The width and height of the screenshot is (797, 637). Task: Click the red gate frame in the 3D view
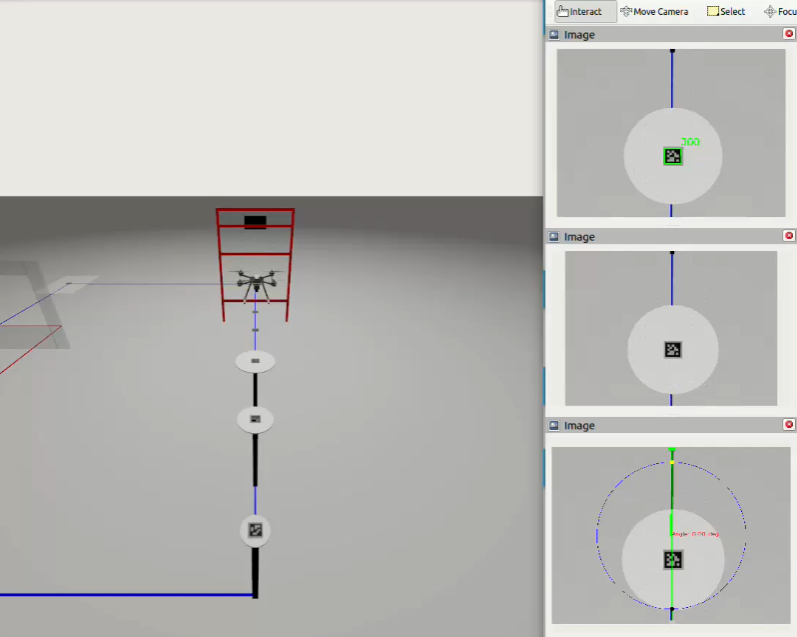255,264
